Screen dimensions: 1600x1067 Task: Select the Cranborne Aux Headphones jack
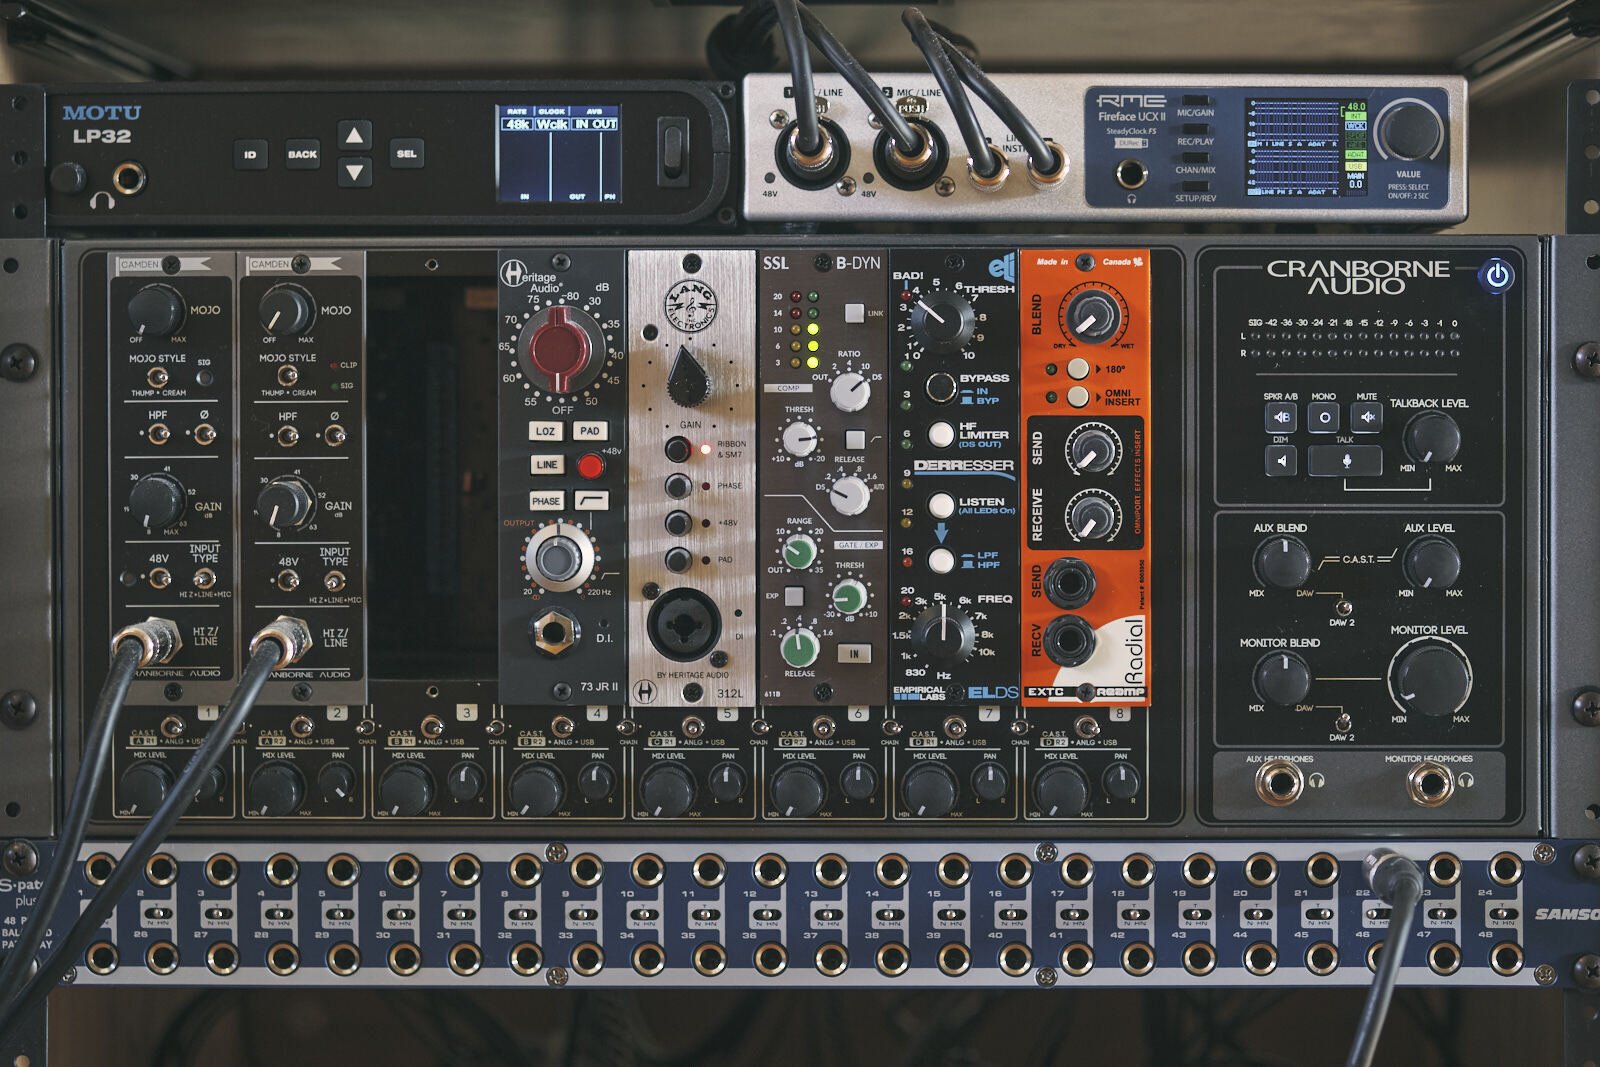click(x=1279, y=785)
